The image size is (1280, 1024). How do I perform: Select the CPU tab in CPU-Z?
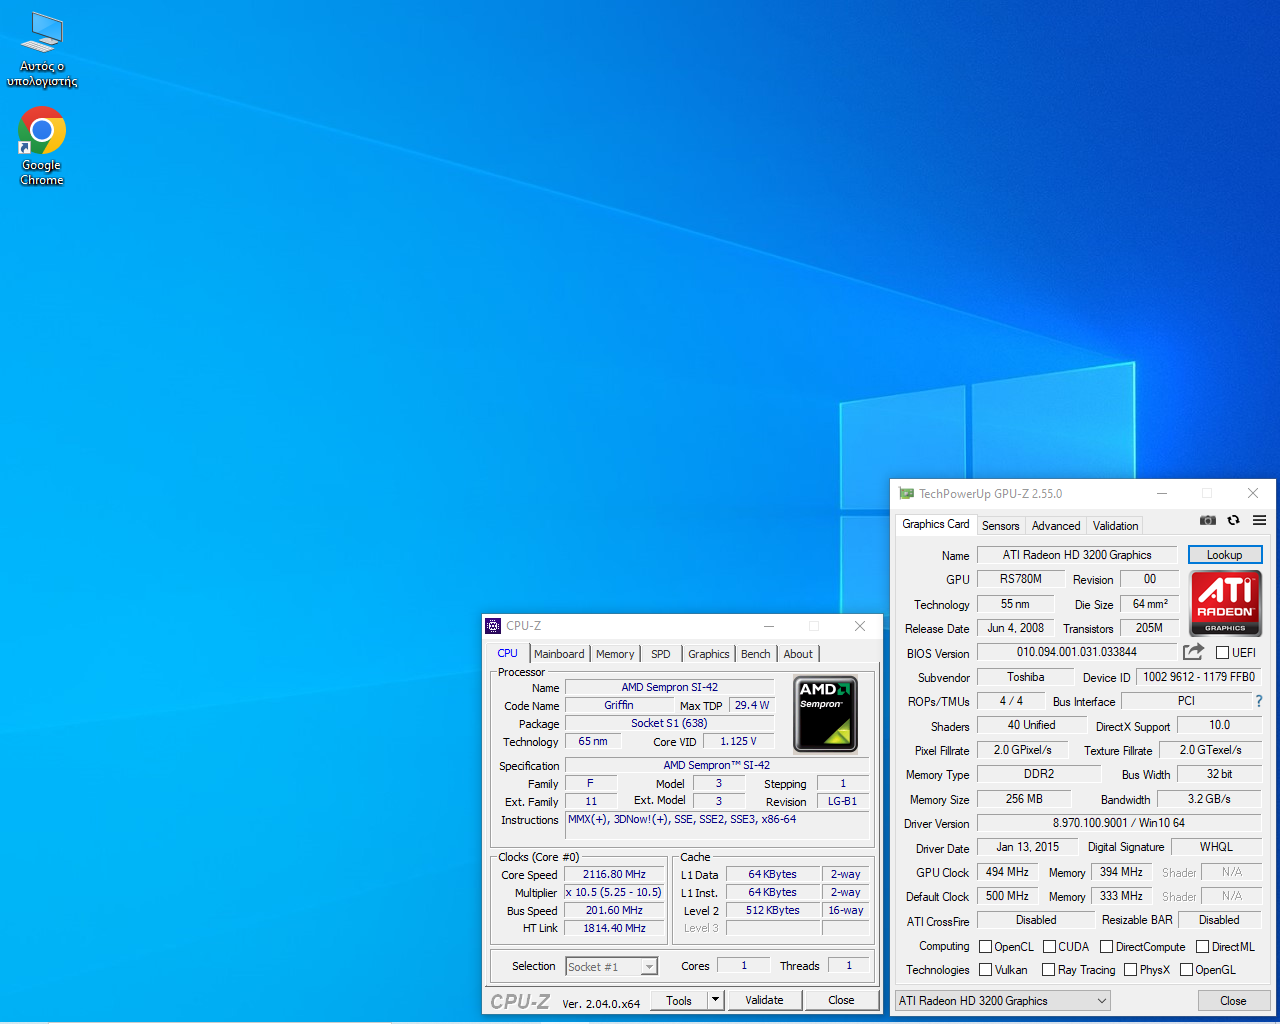[508, 653]
